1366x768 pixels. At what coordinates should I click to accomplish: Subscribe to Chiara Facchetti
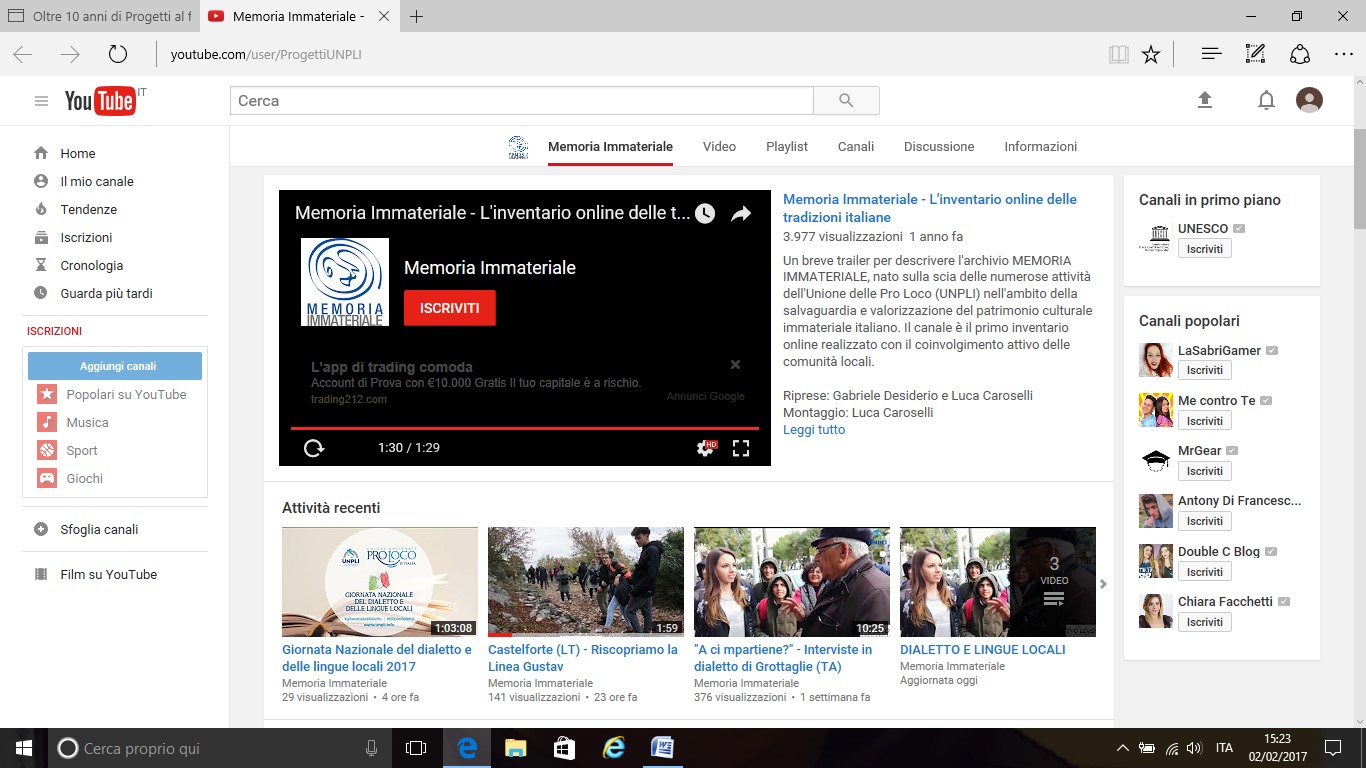tap(1205, 622)
